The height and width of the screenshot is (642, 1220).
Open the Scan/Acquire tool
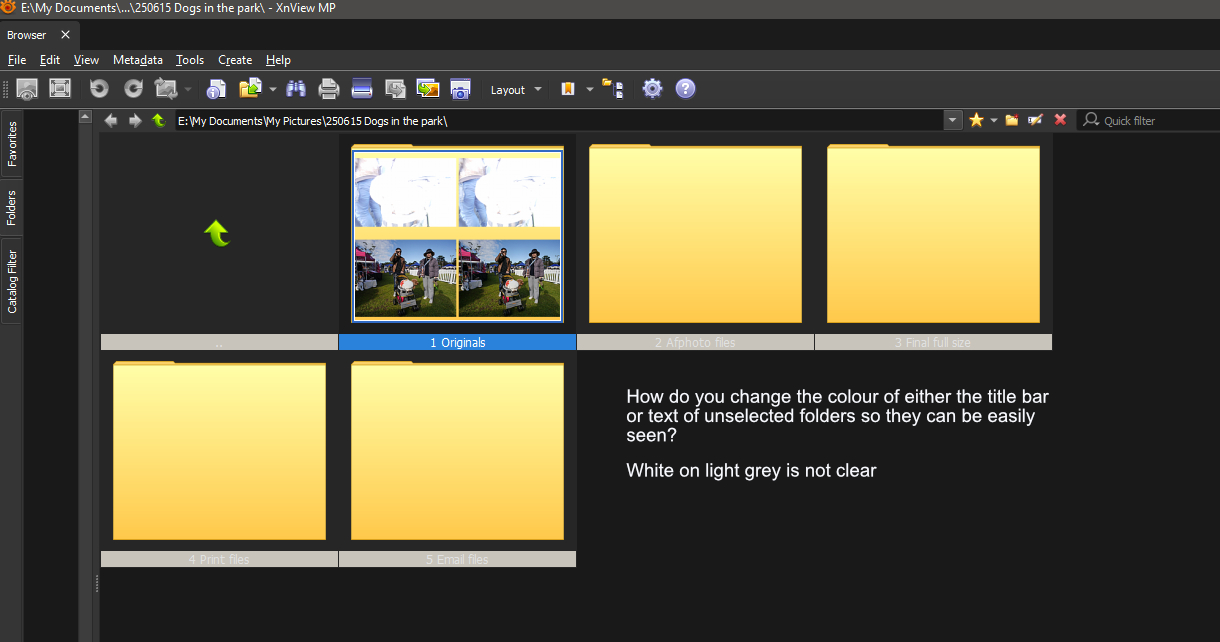pos(362,88)
